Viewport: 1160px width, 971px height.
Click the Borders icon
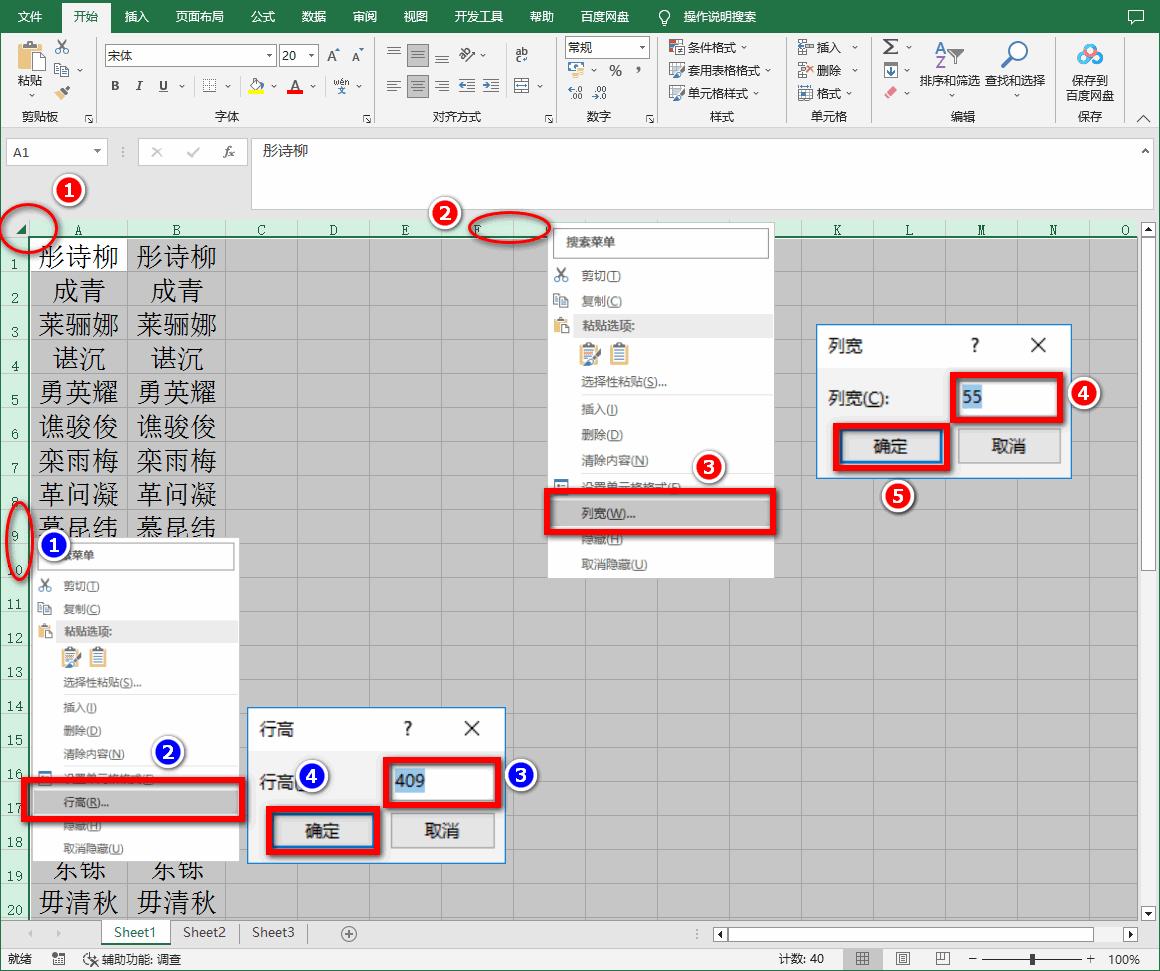point(210,87)
